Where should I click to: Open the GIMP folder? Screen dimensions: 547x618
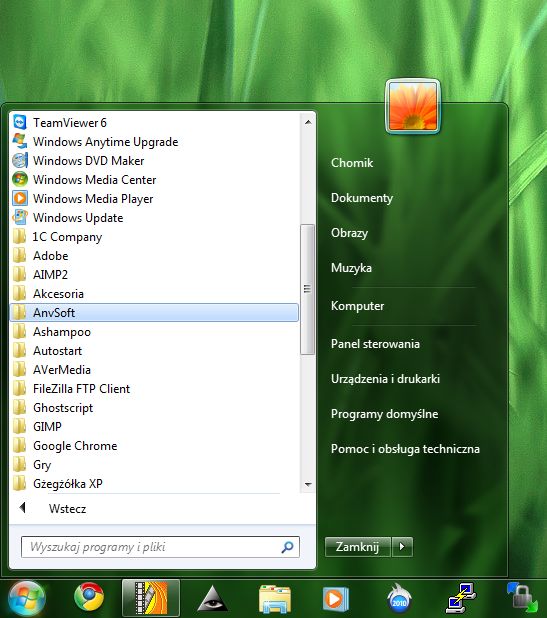pos(154,426)
